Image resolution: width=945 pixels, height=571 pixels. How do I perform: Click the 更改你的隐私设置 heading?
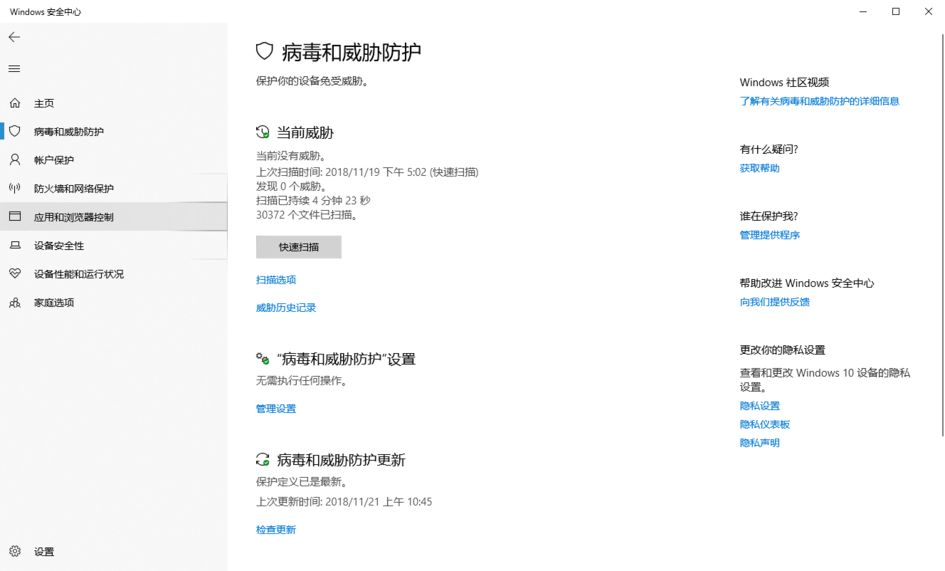[x=782, y=350]
